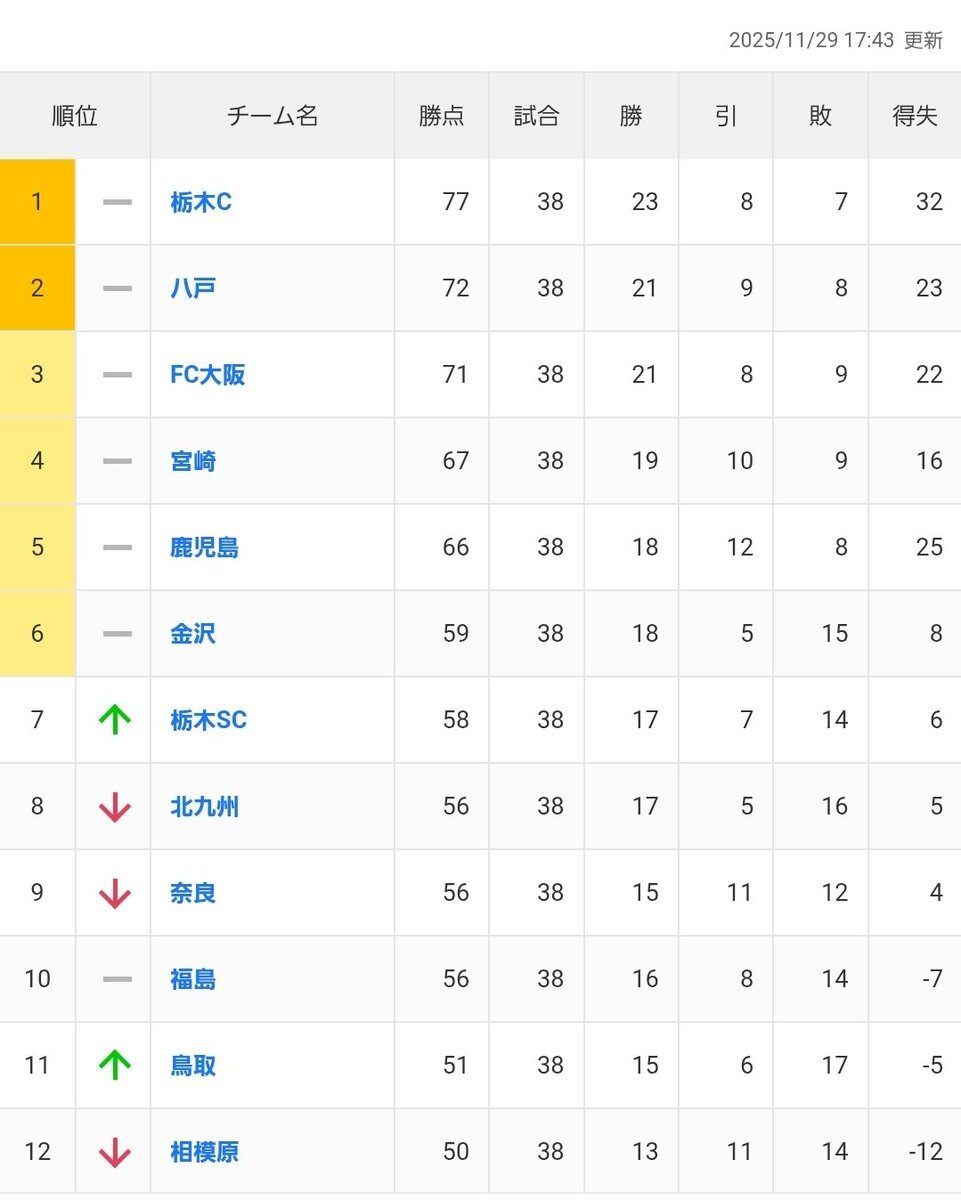Click the green up arrow beside 鳥取

(x=115, y=1065)
